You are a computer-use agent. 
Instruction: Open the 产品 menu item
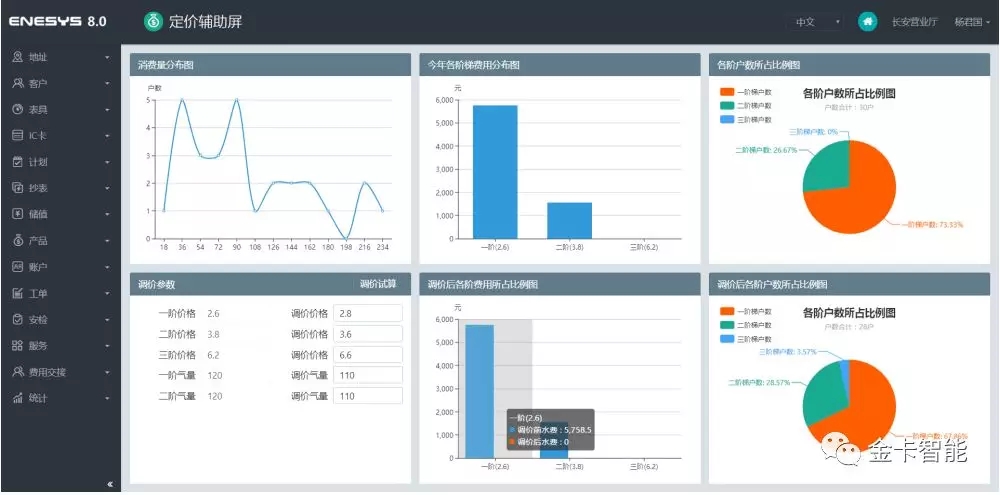click(x=61, y=240)
